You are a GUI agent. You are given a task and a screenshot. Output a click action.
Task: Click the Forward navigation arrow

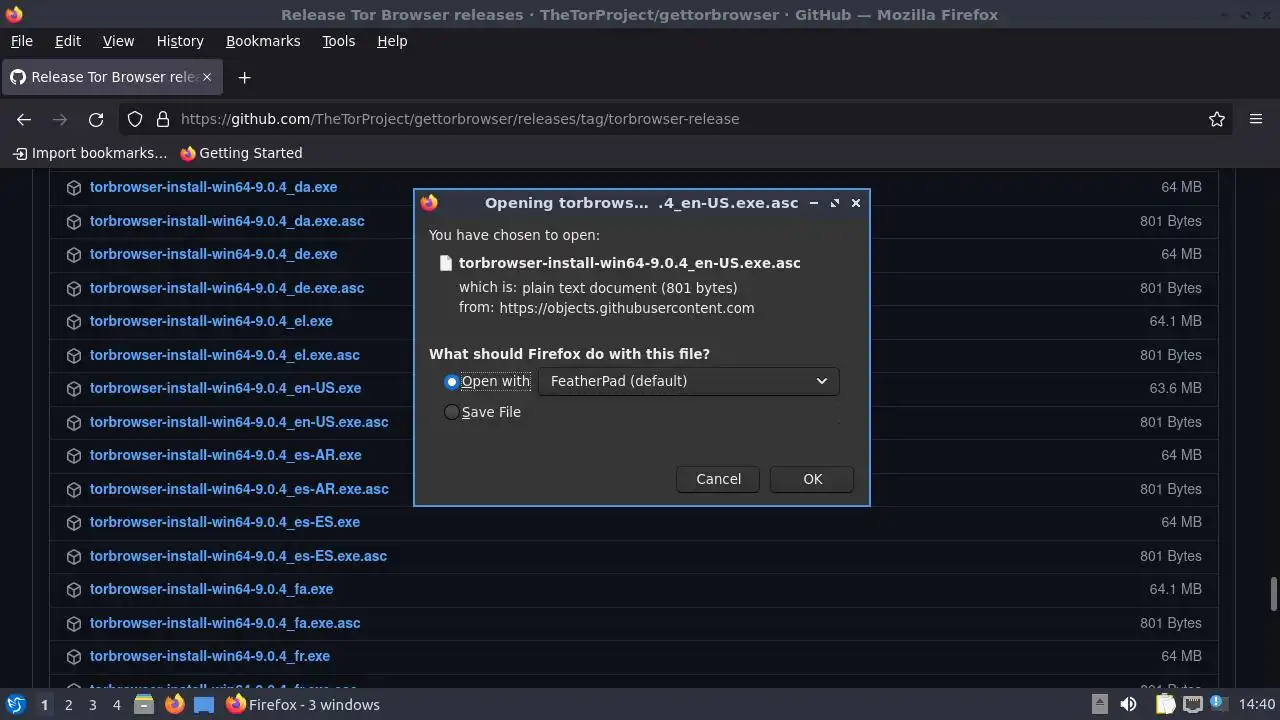60,119
